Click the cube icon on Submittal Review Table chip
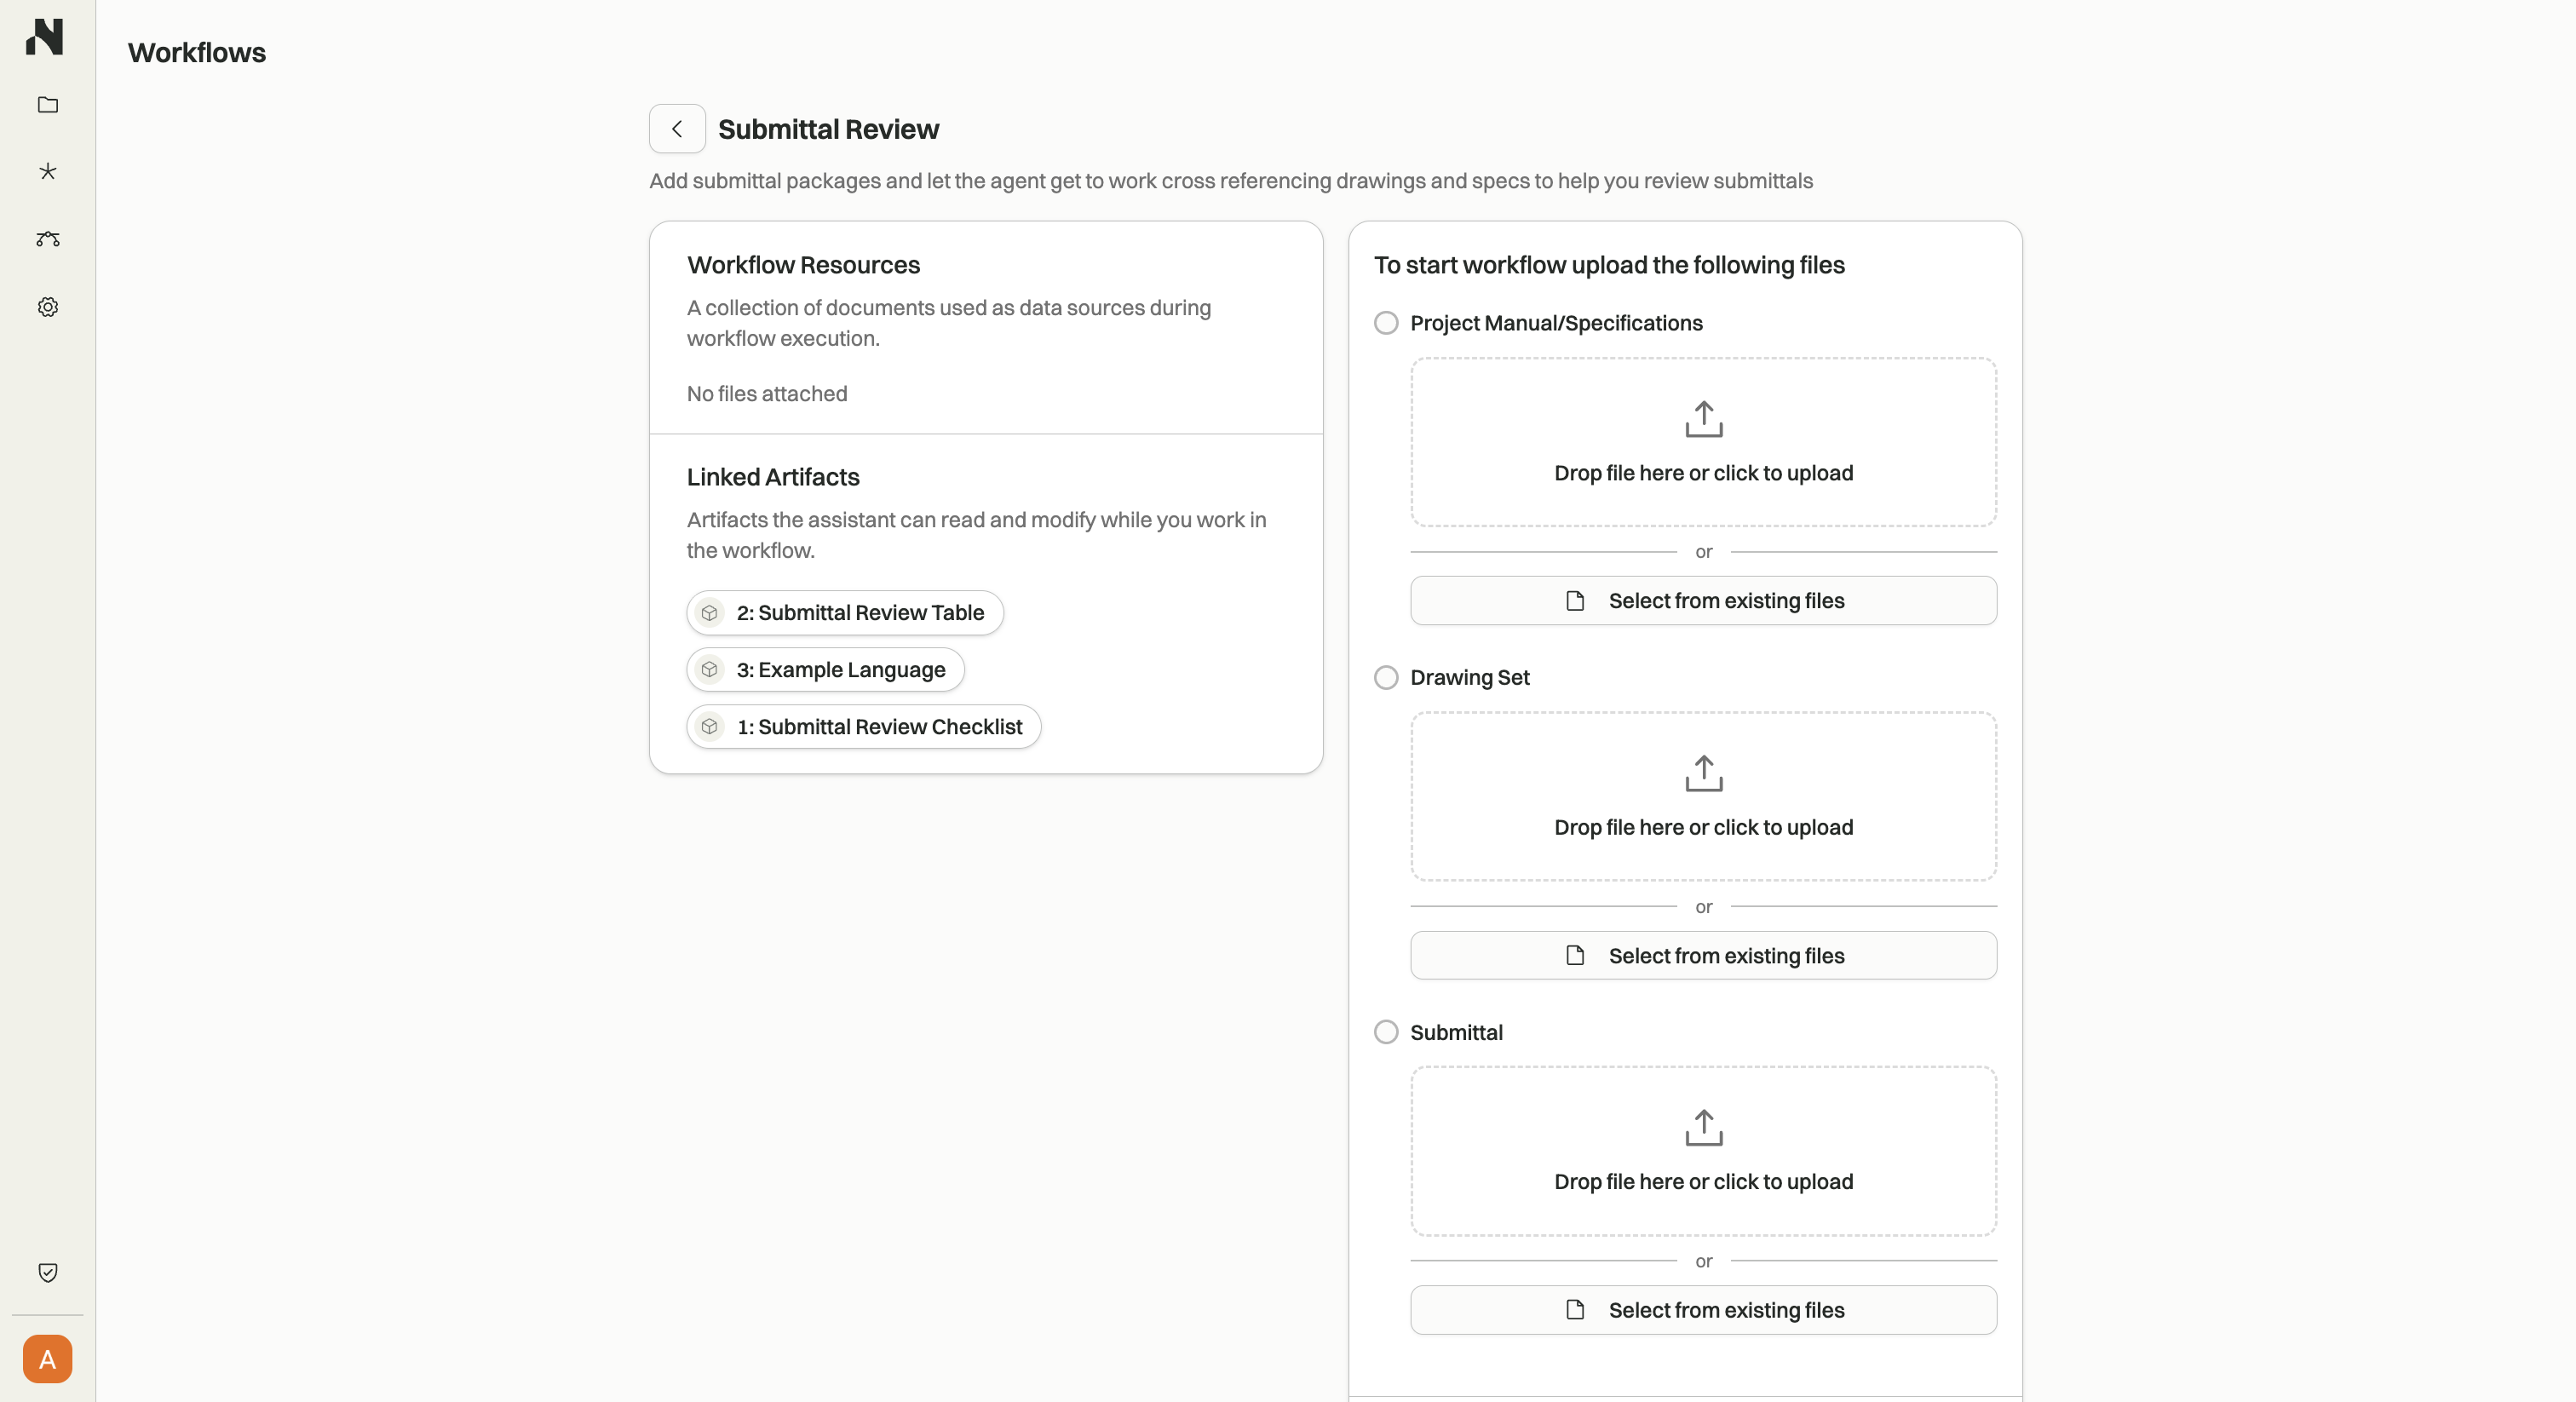 pyautogui.click(x=710, y=613)
